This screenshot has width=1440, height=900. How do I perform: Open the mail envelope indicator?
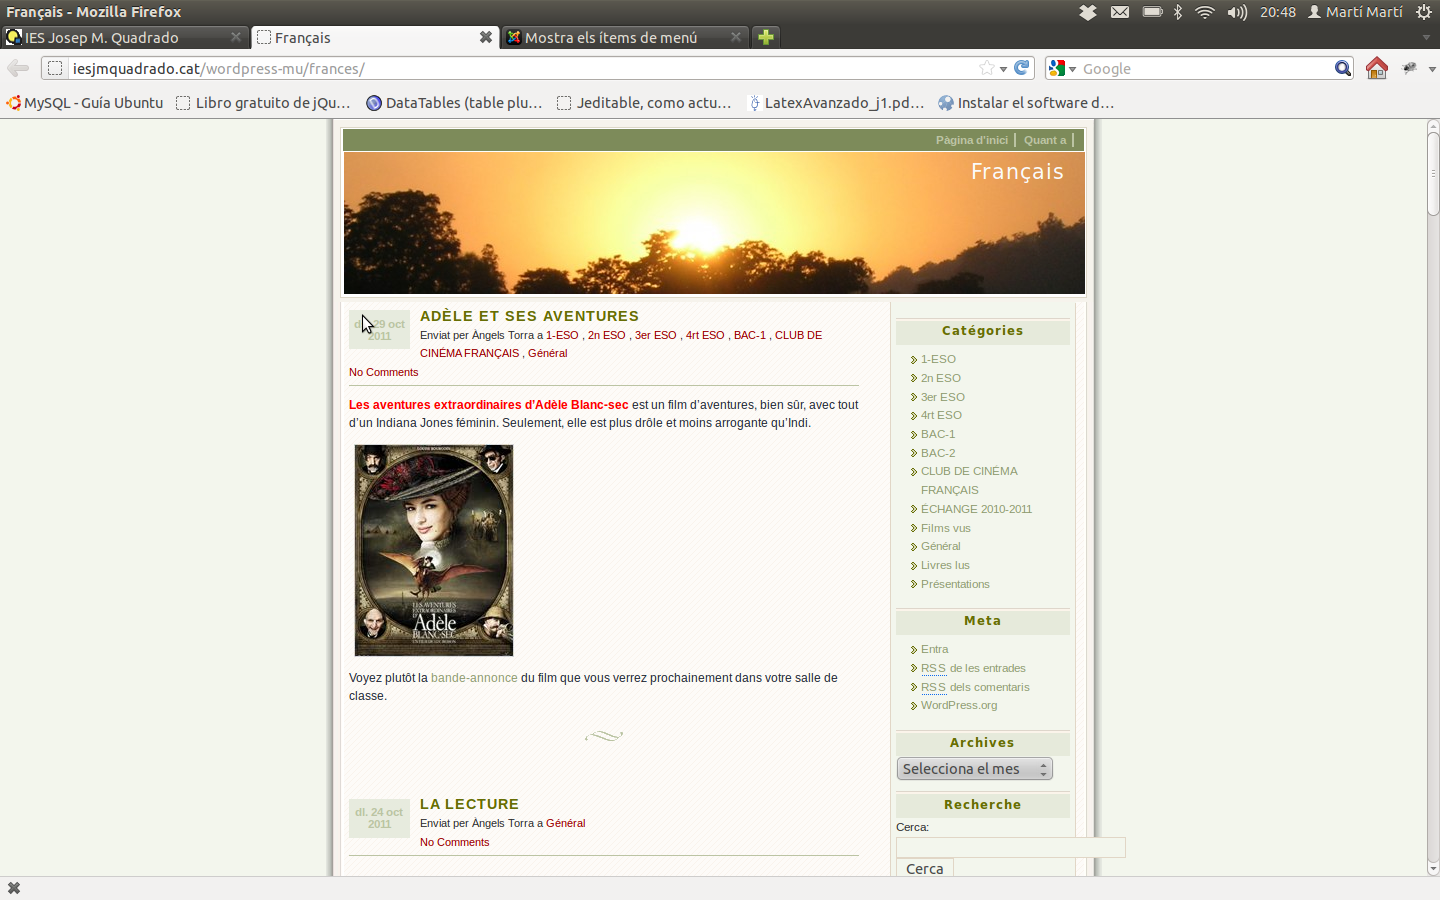[1120, 12]
